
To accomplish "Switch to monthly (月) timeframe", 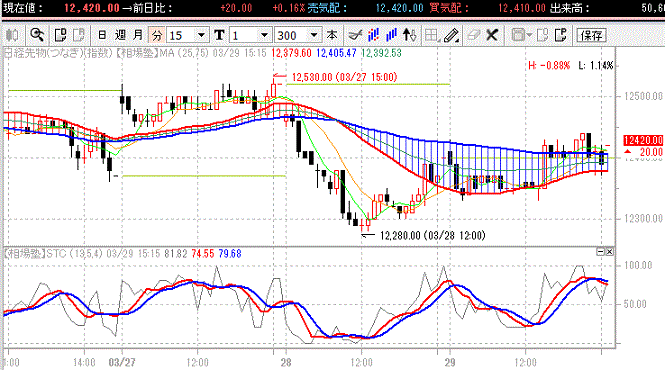I will coord(138,35).
